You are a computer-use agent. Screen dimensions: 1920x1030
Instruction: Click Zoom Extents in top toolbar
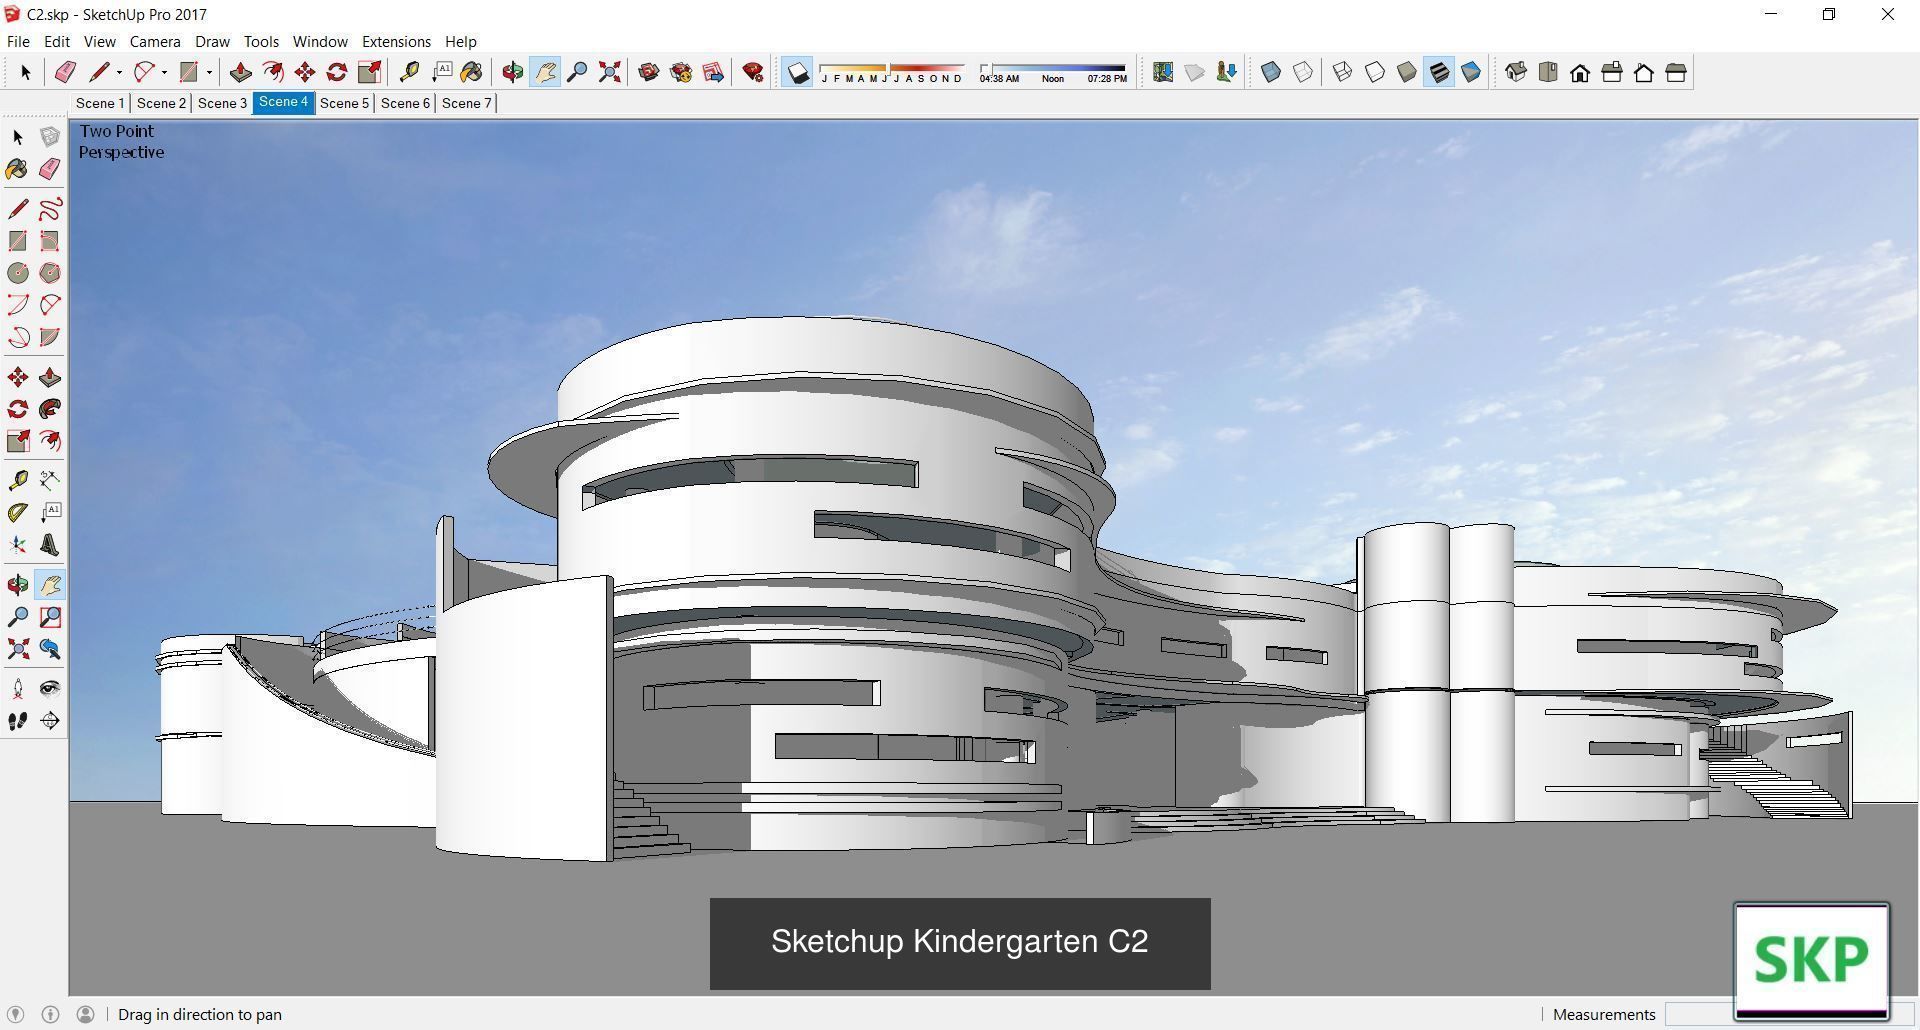point(609,72)
